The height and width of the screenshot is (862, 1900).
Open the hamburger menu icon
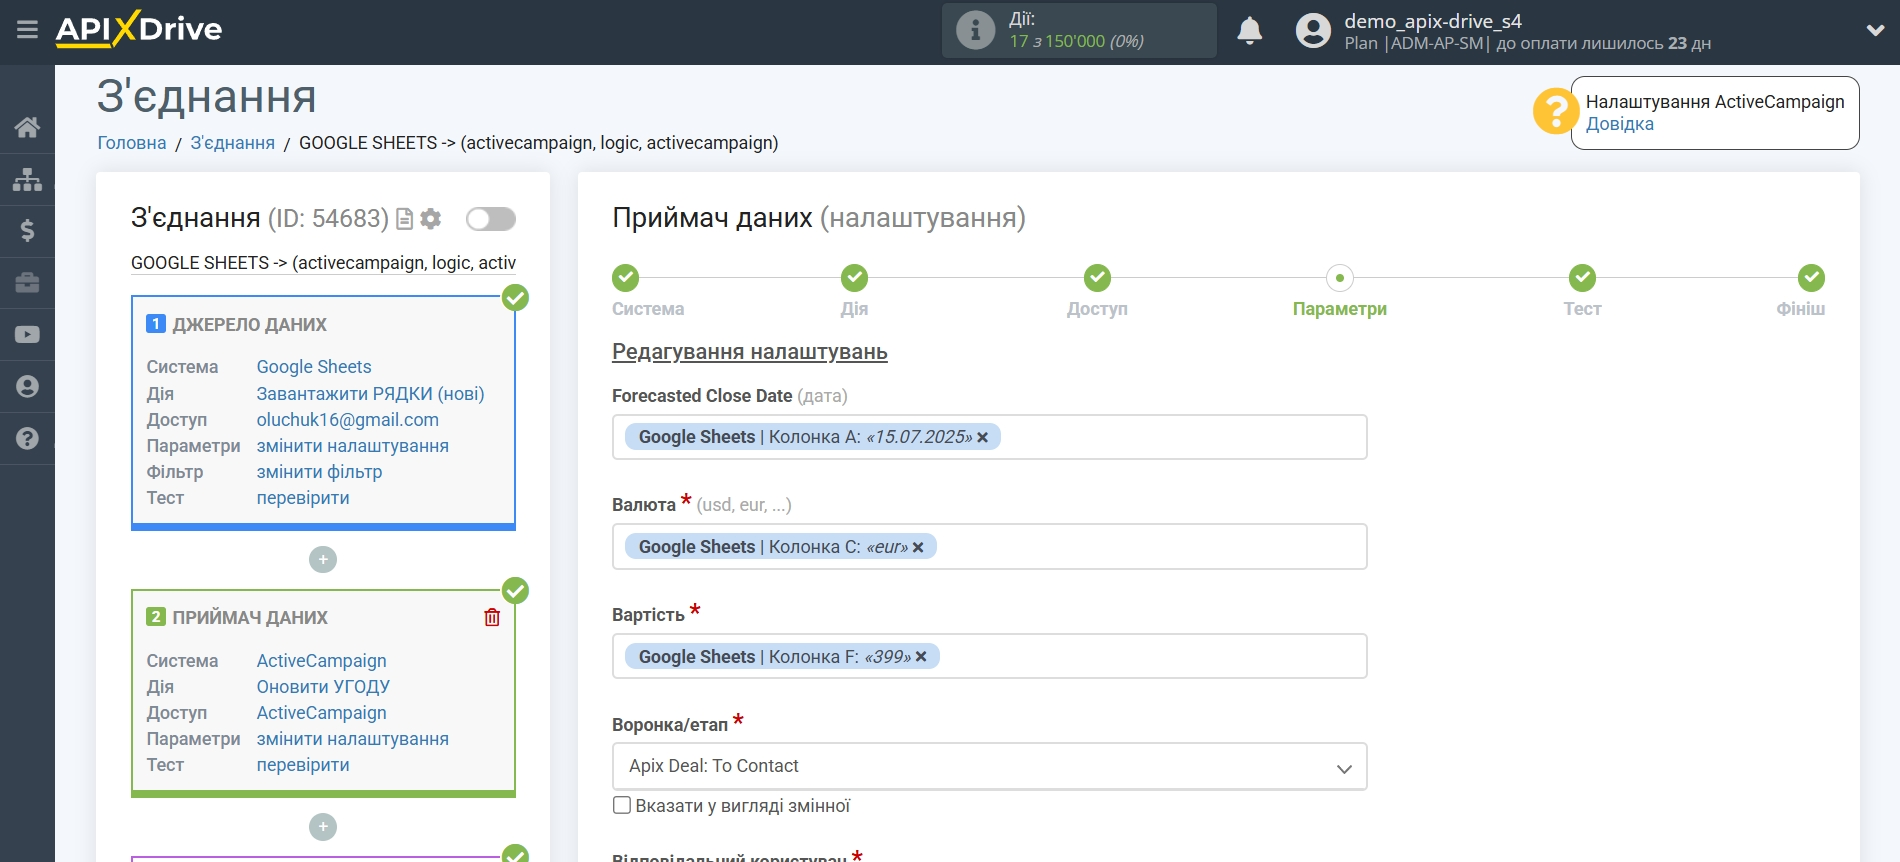27,30
